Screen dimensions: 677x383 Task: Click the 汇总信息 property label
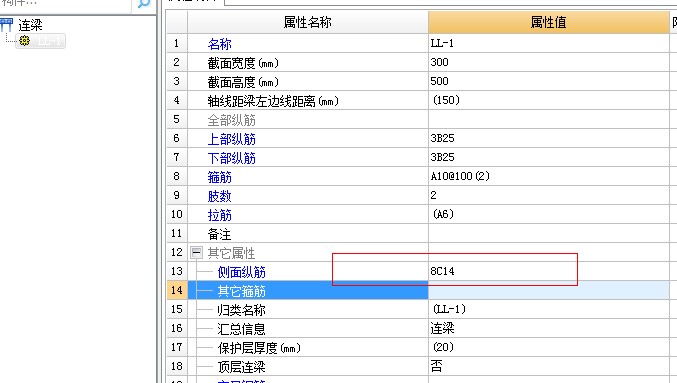(x=241, y=329)
